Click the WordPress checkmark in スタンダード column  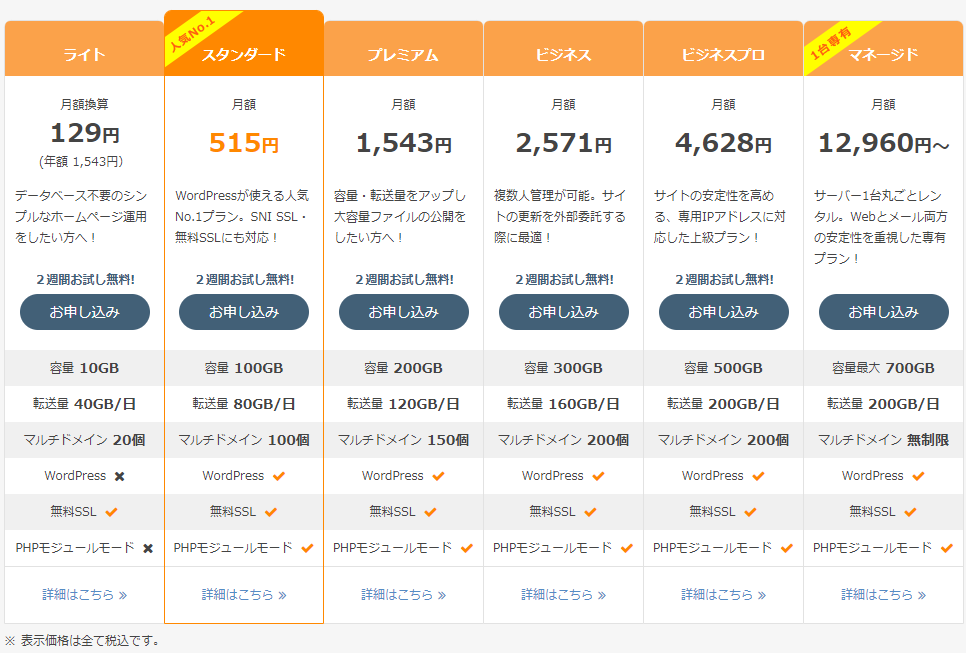[x=279, y=476]
